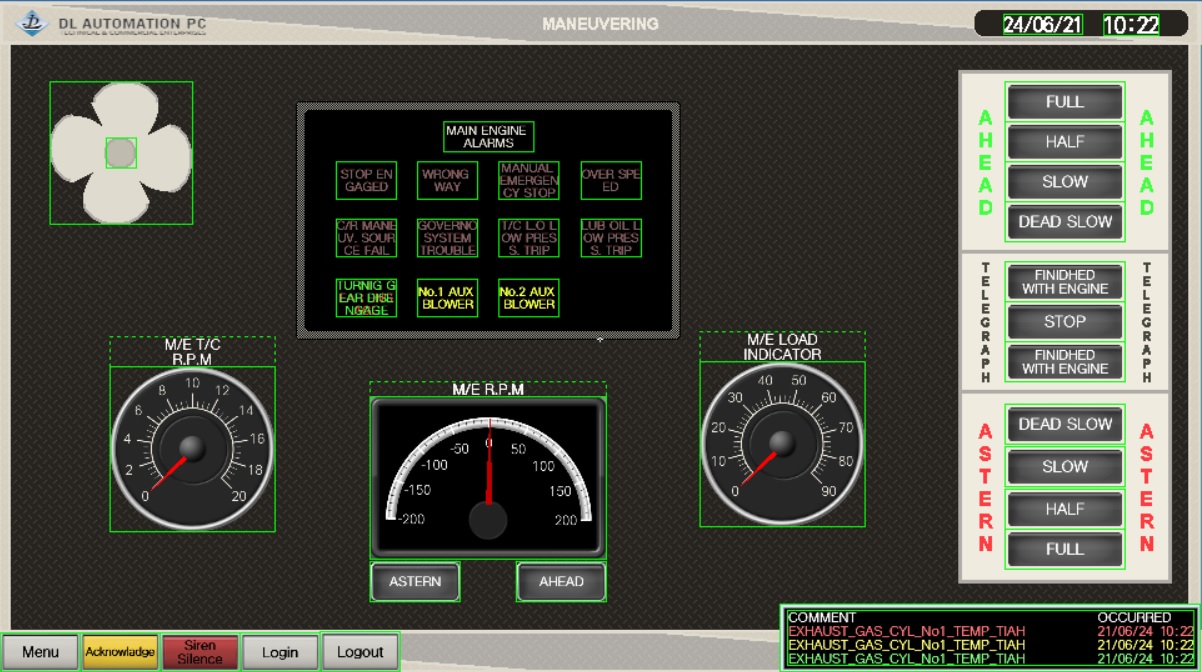This screenshot has width=1202, height=672.
Task: Select the STOP ENGAGED alarm indicator
Action: 366,181
